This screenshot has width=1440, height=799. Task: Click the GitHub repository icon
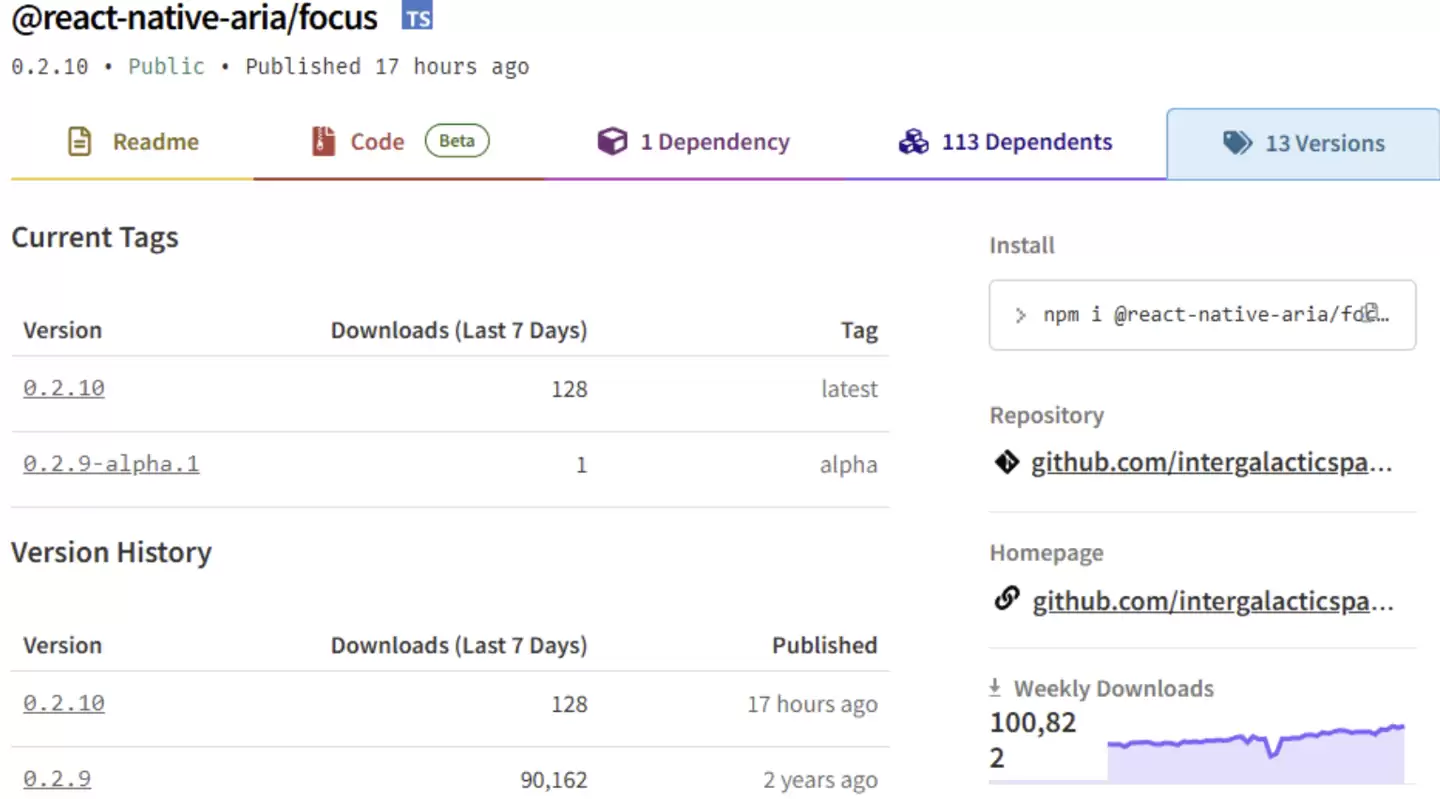tap(1006, 461)
